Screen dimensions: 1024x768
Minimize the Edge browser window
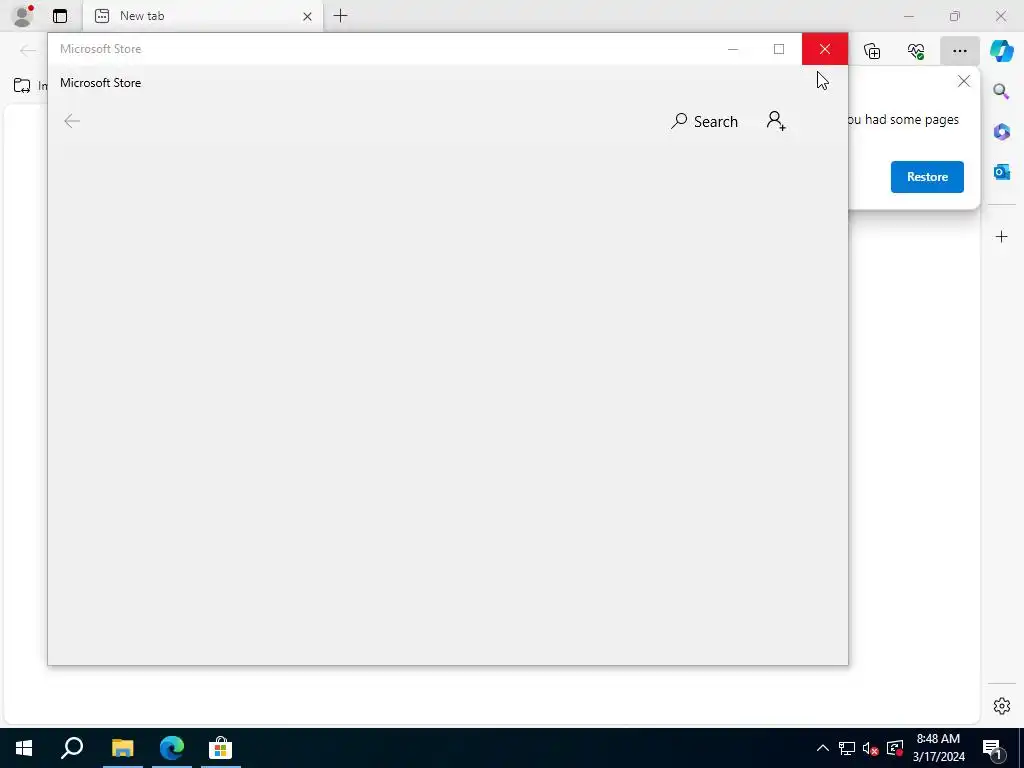pyautogui.click(x=908, y=16)
